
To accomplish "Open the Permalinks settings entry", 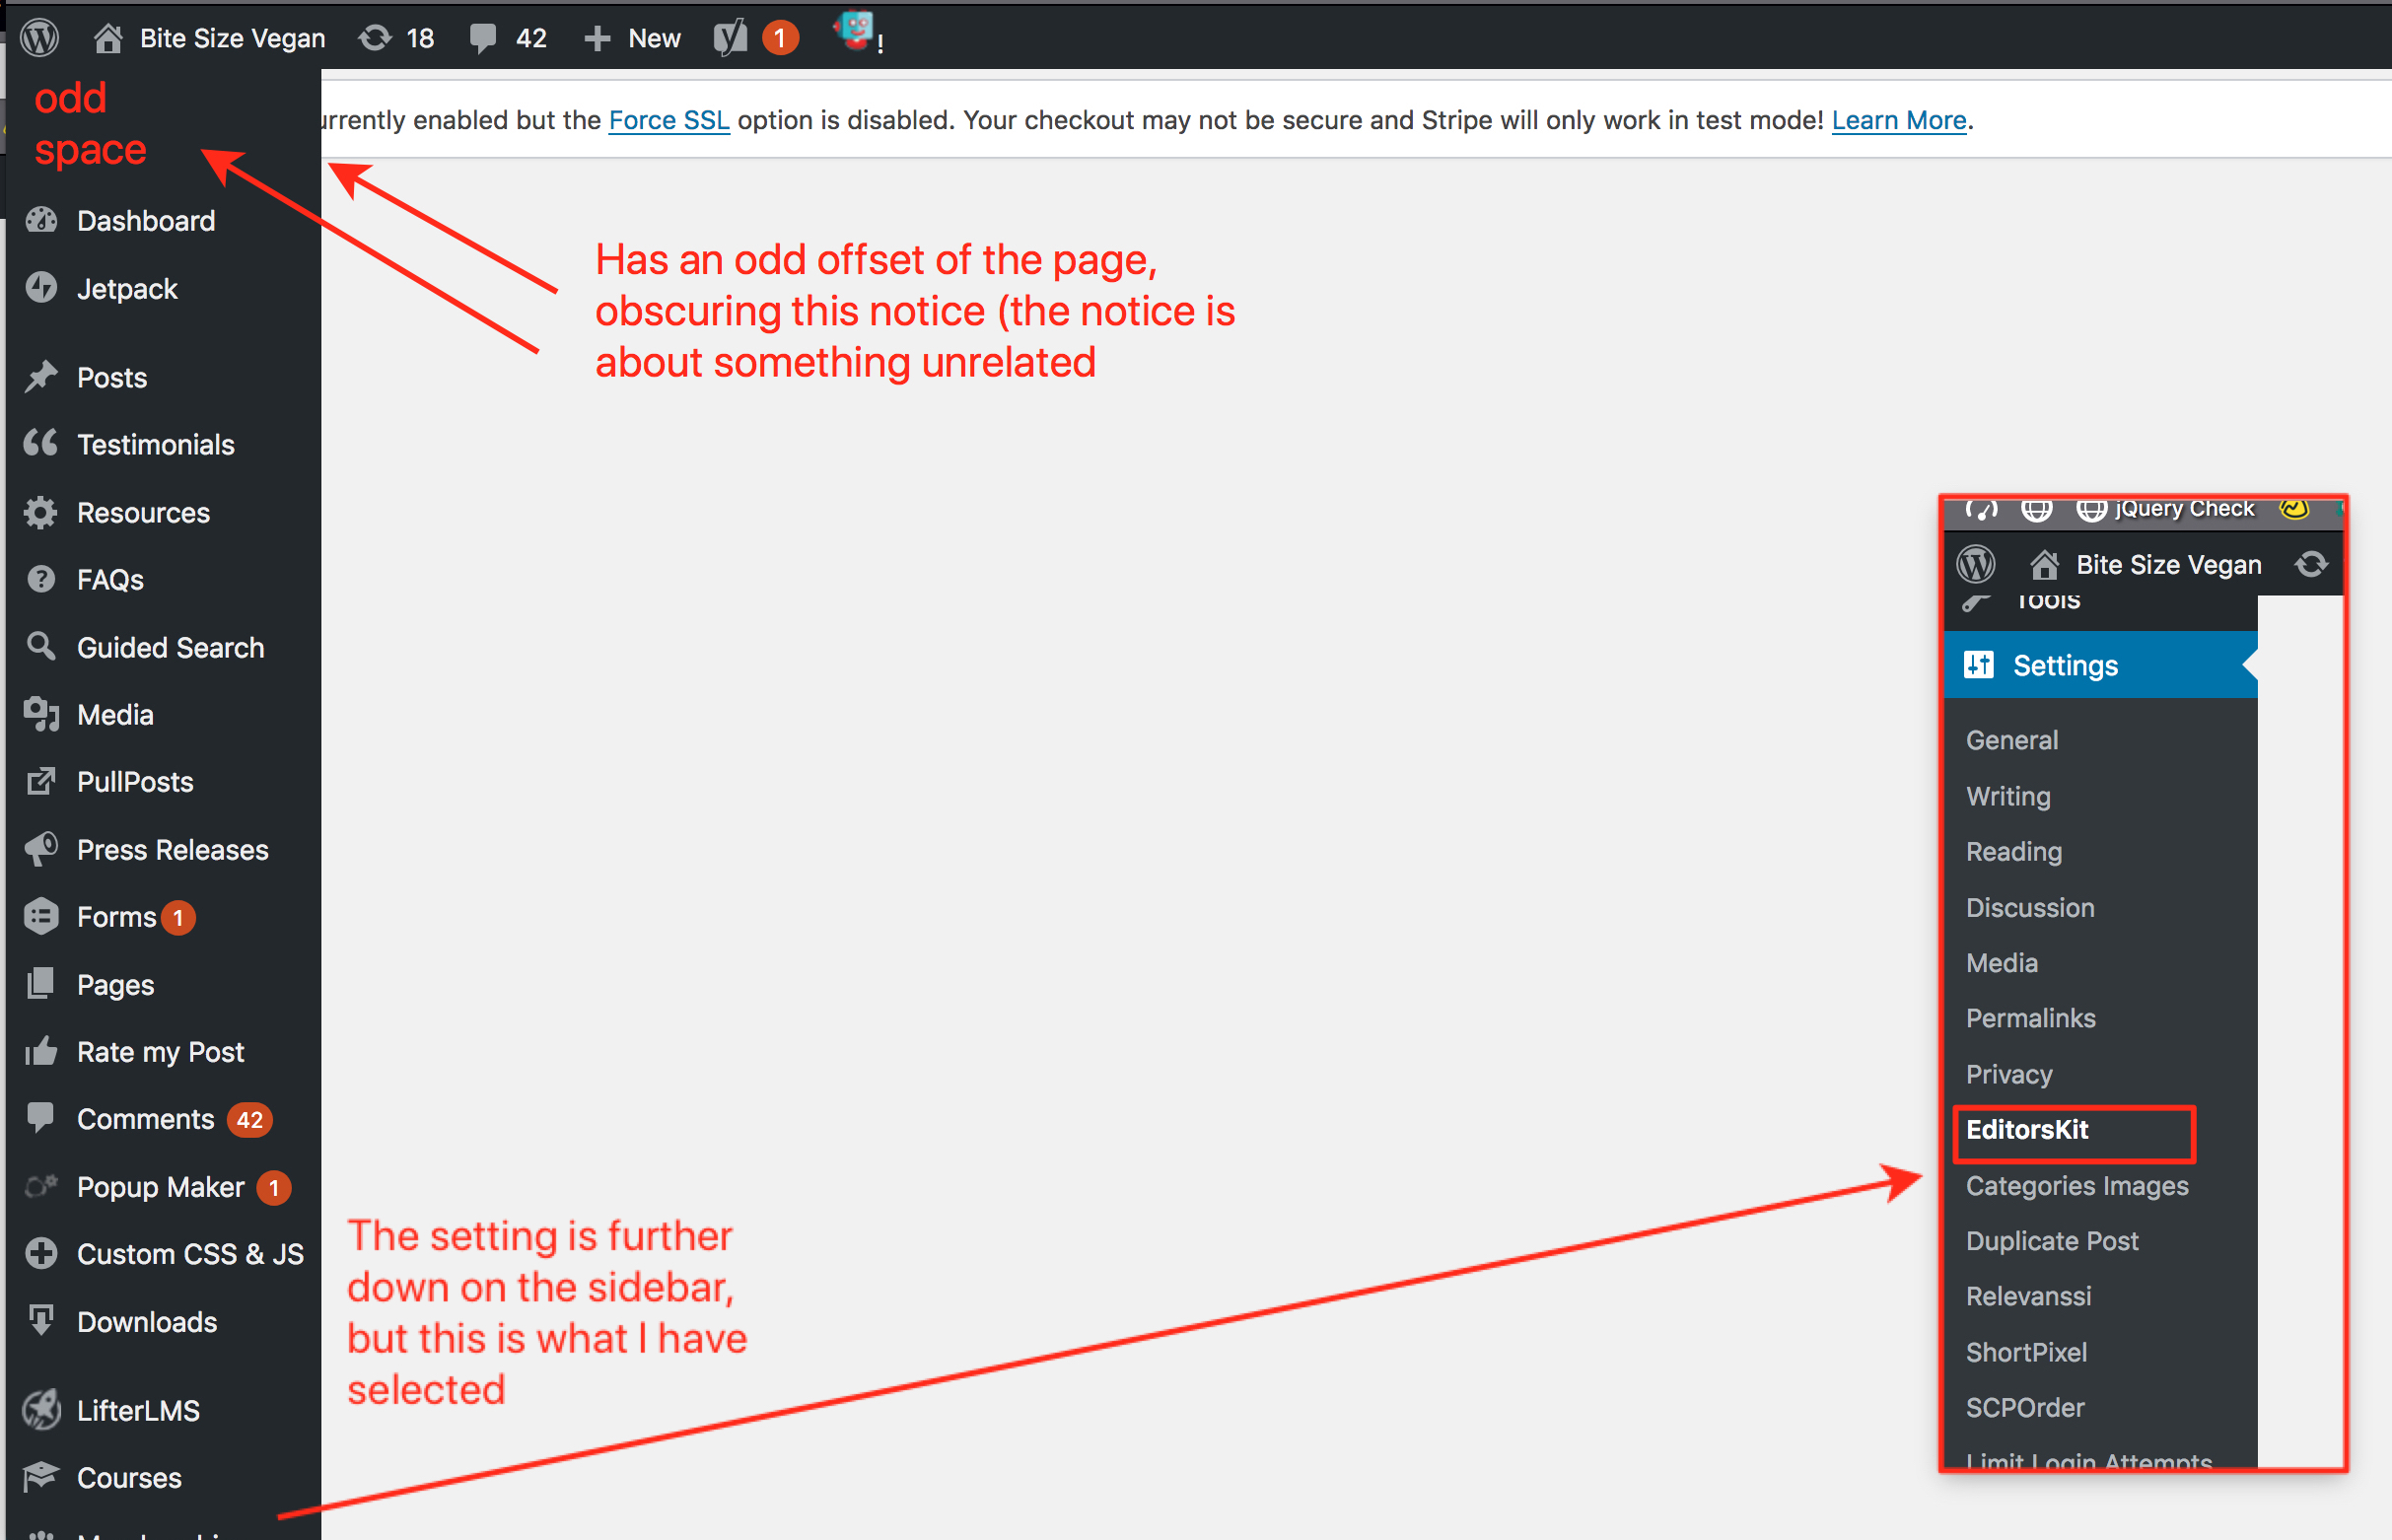I will [2031, 1017].
